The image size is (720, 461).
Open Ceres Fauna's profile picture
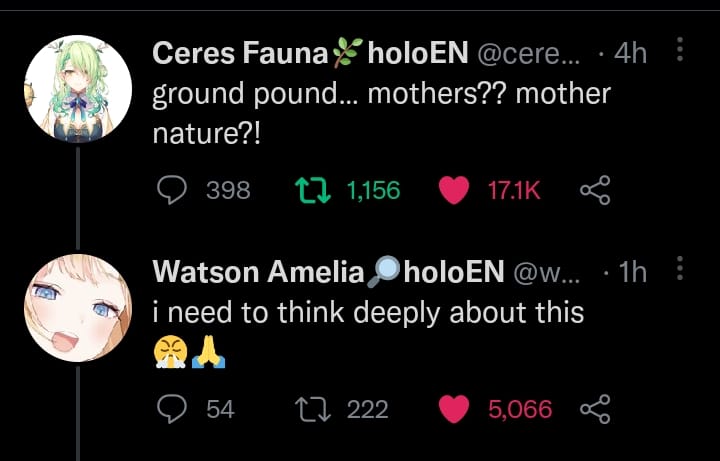click(x=77, y=89)
